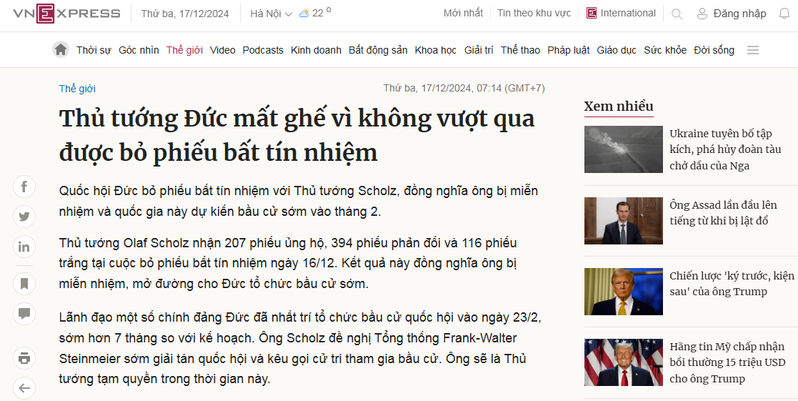Click the VnExpress logo
The width and height of the screenshot is (798, 401).
pyautogui.click(x=61, y=14)
